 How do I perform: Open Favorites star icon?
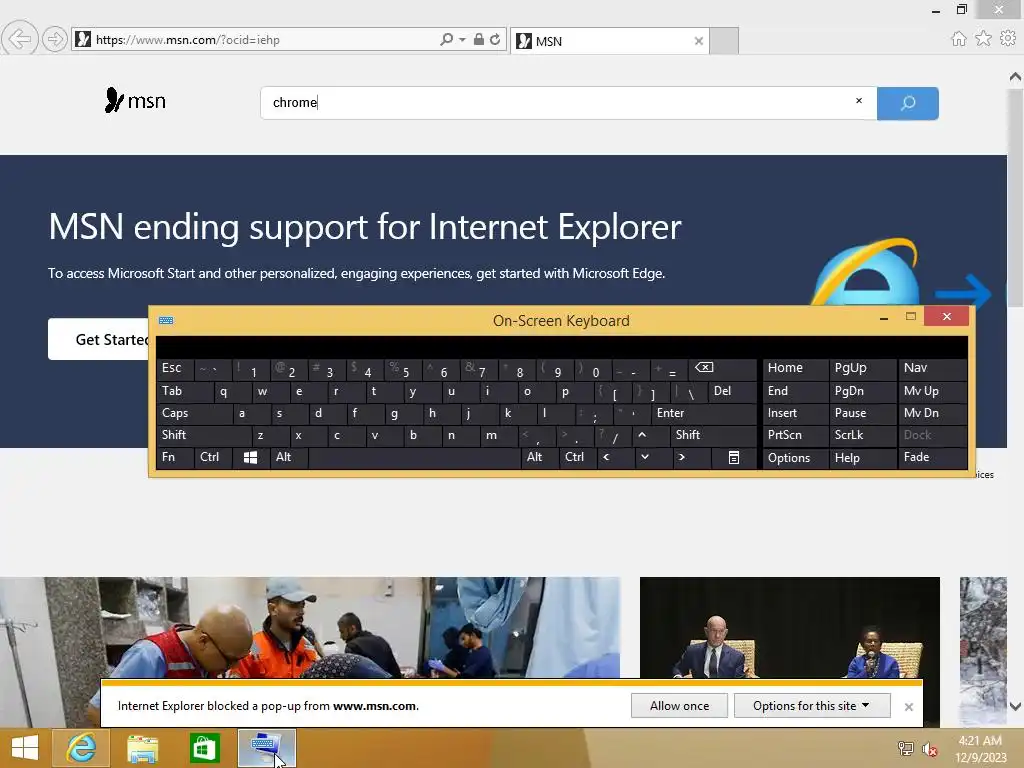(x=983, y=39)
